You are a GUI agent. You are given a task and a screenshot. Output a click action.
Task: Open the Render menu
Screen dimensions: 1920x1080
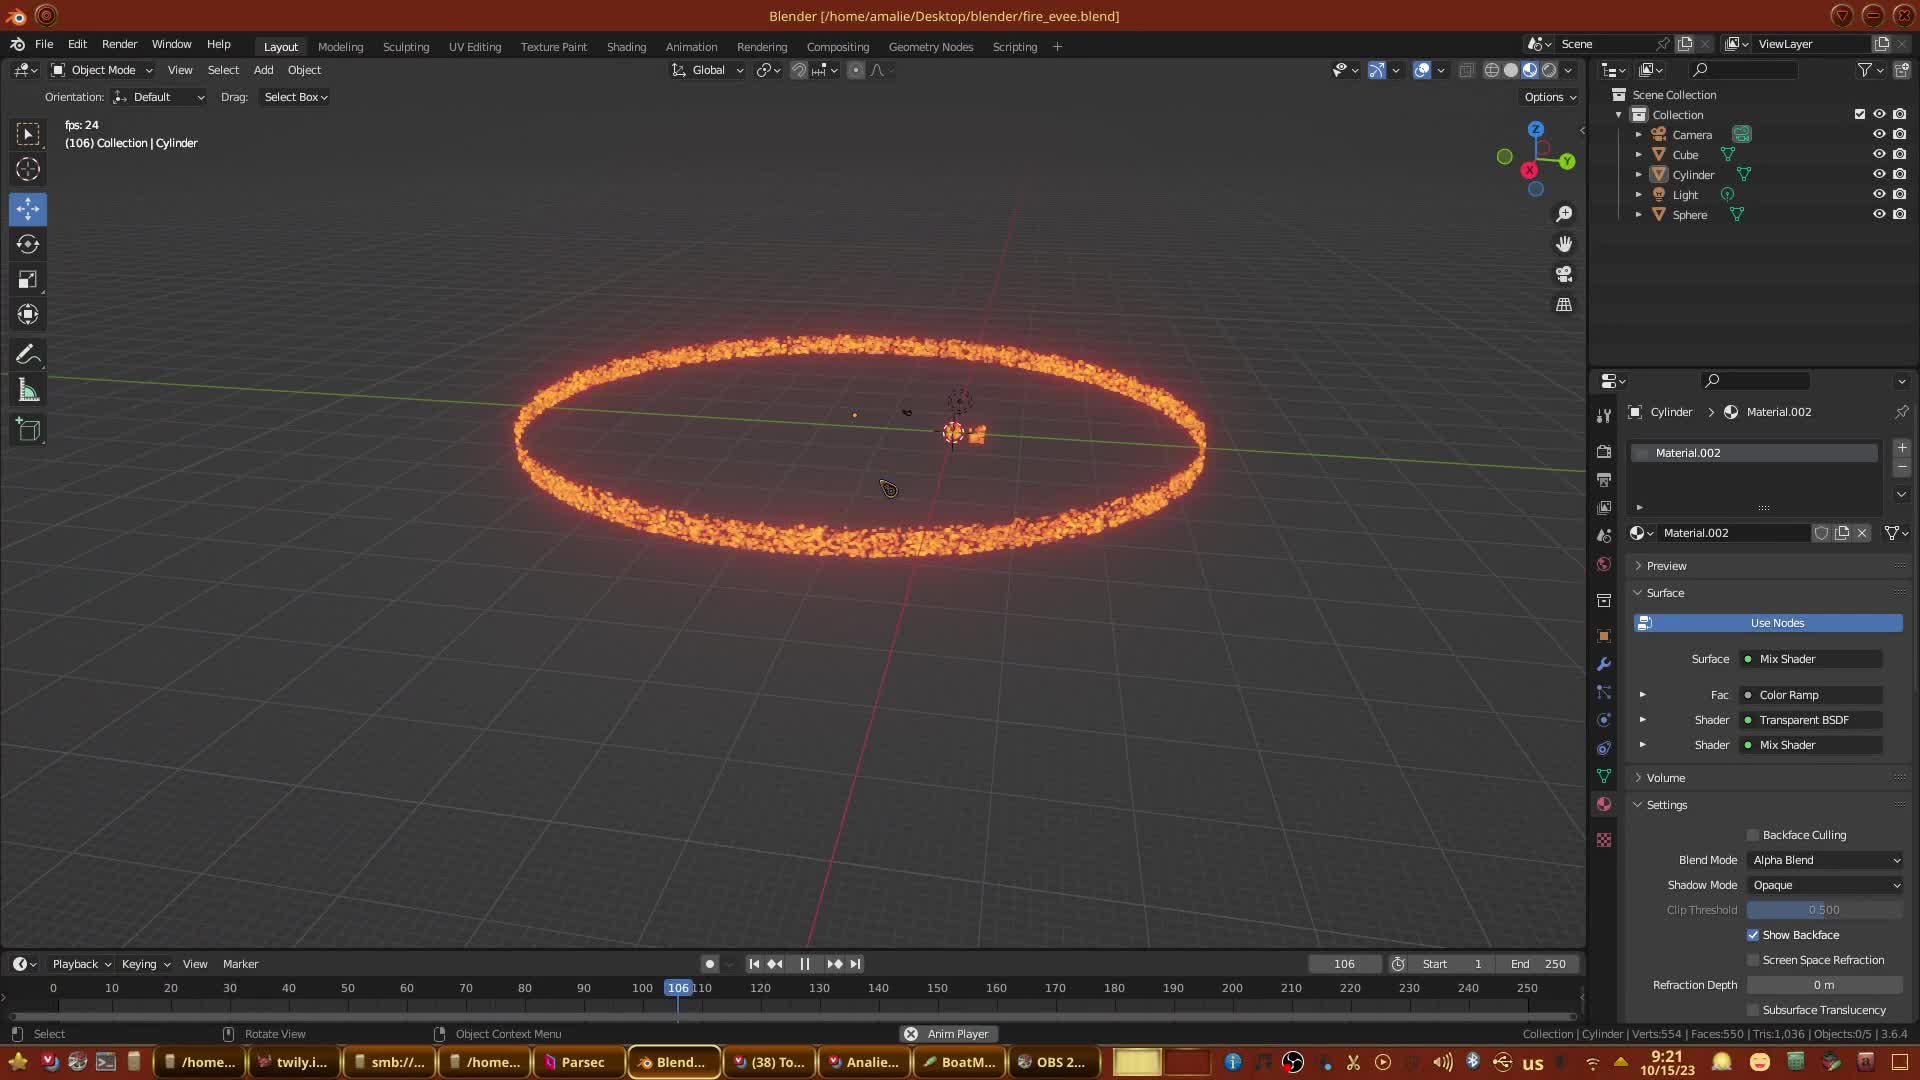point(119,44)
